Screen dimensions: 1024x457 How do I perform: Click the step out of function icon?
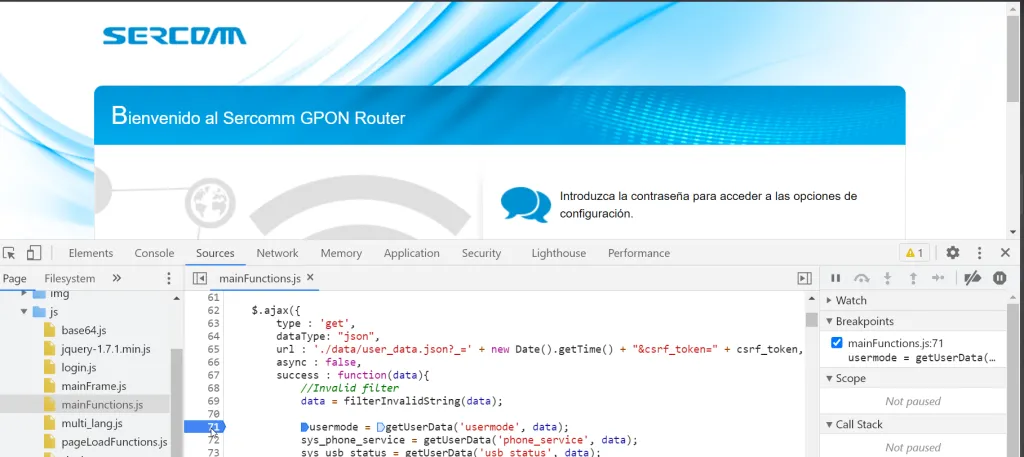click(x=913, y=278)
